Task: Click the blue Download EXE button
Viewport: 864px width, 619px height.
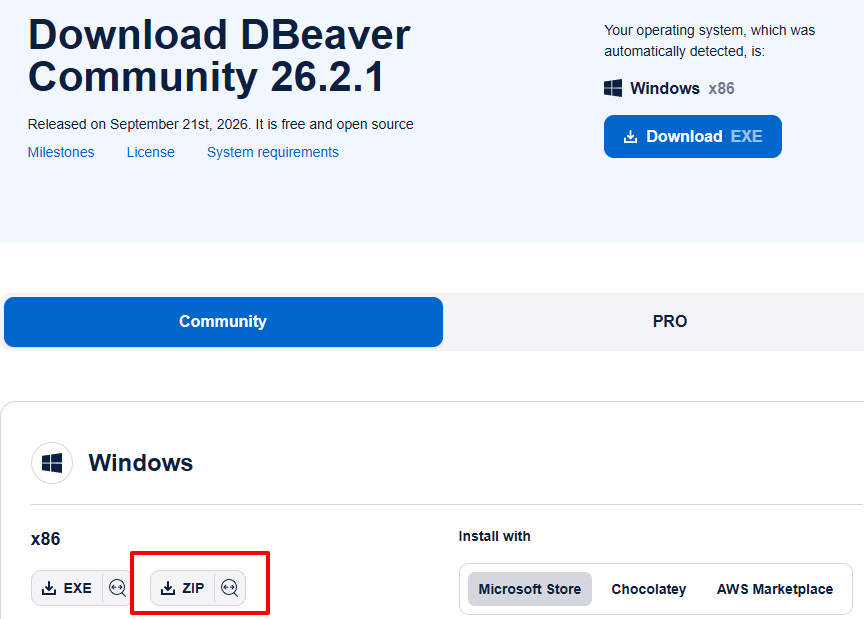Action: tap(693, 137)
